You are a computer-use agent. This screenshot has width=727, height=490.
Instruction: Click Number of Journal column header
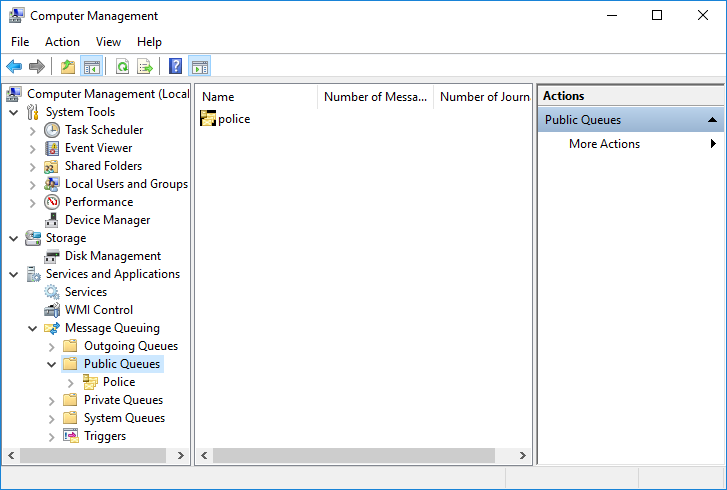point(483,96)
